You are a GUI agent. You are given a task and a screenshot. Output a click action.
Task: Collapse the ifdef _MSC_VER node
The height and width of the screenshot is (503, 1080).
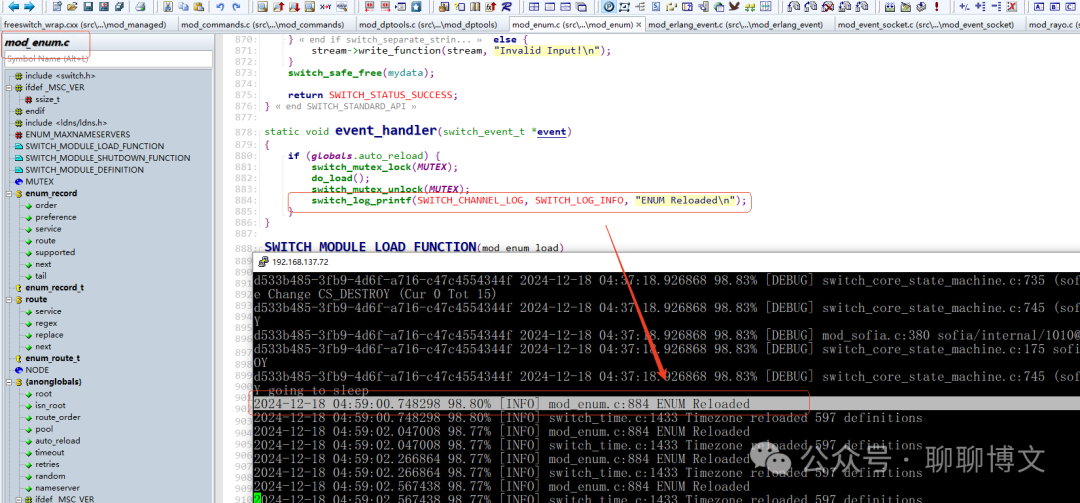(x=9, y=88)
